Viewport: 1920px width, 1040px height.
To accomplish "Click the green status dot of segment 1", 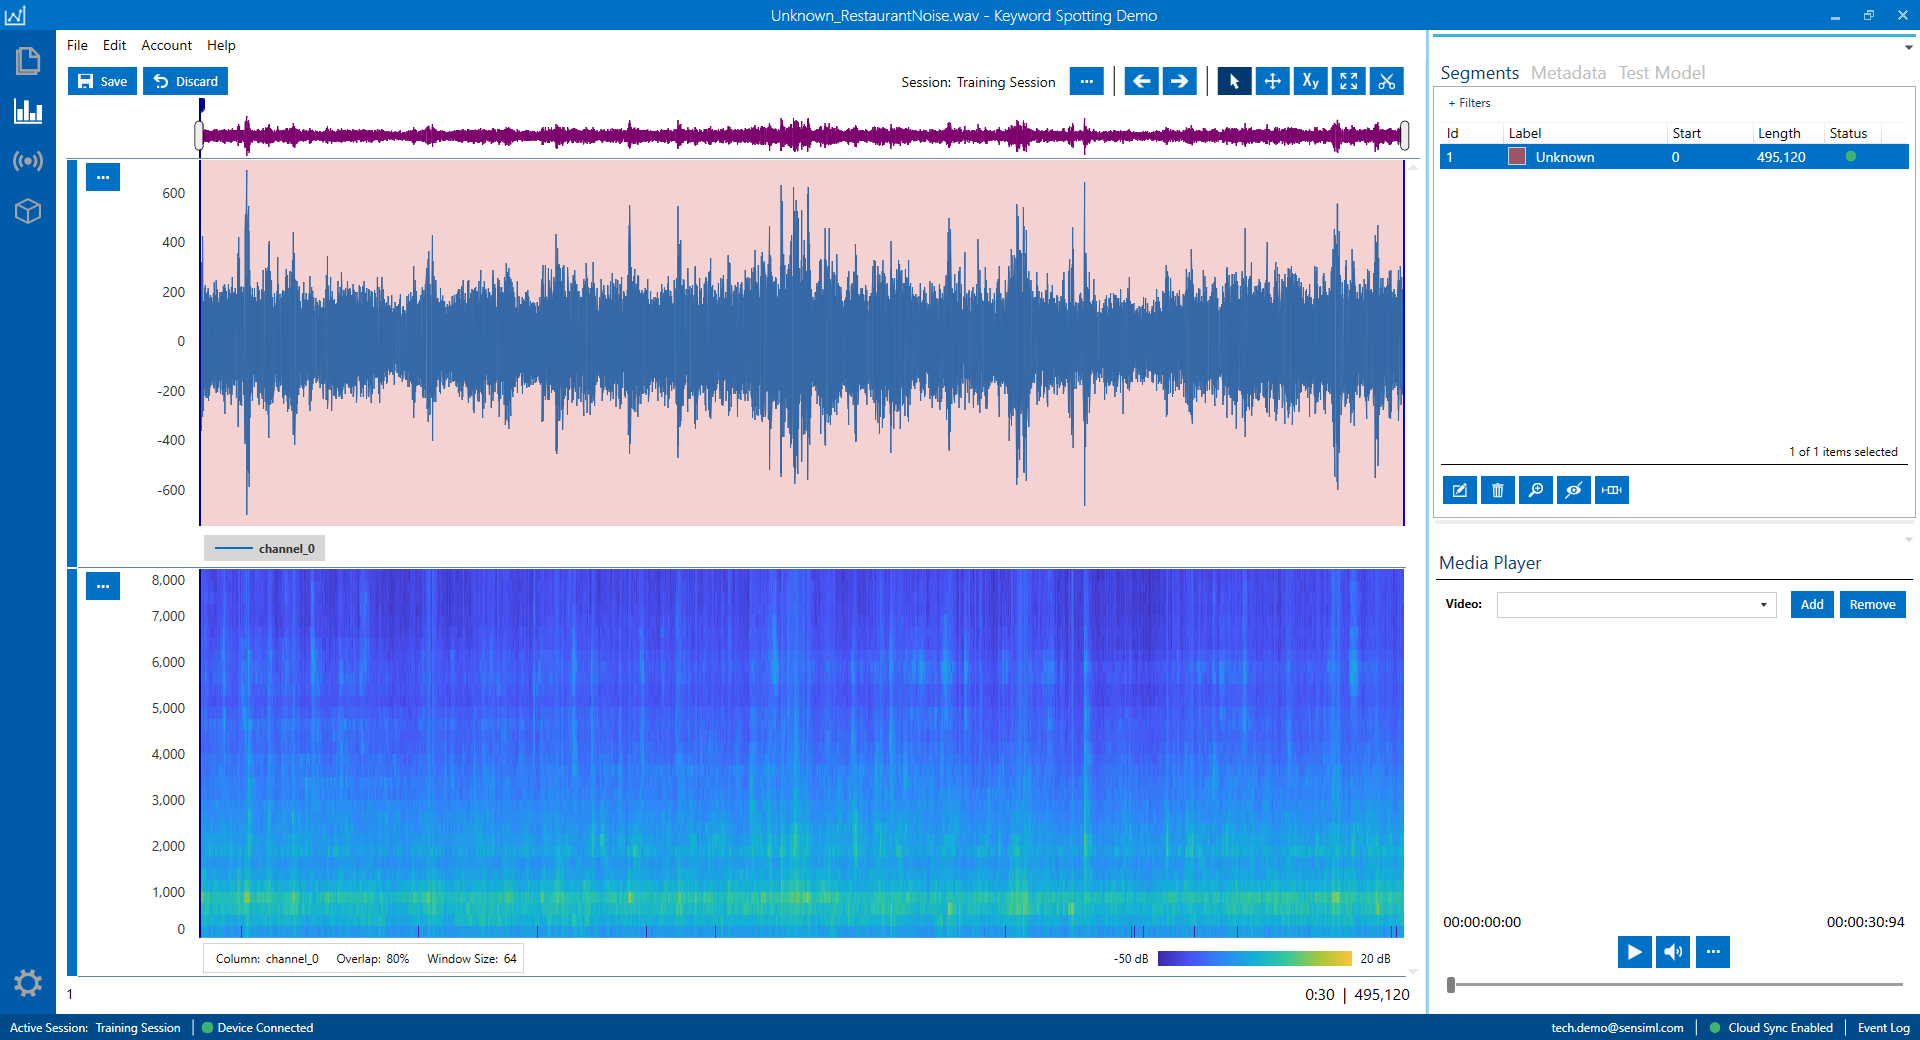I will (x=1851, y=156).
